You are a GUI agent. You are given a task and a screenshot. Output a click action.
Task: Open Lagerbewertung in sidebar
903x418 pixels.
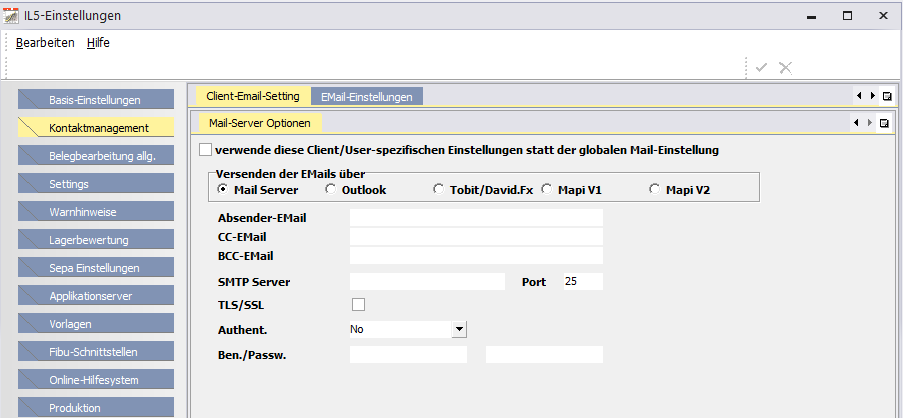96,240
